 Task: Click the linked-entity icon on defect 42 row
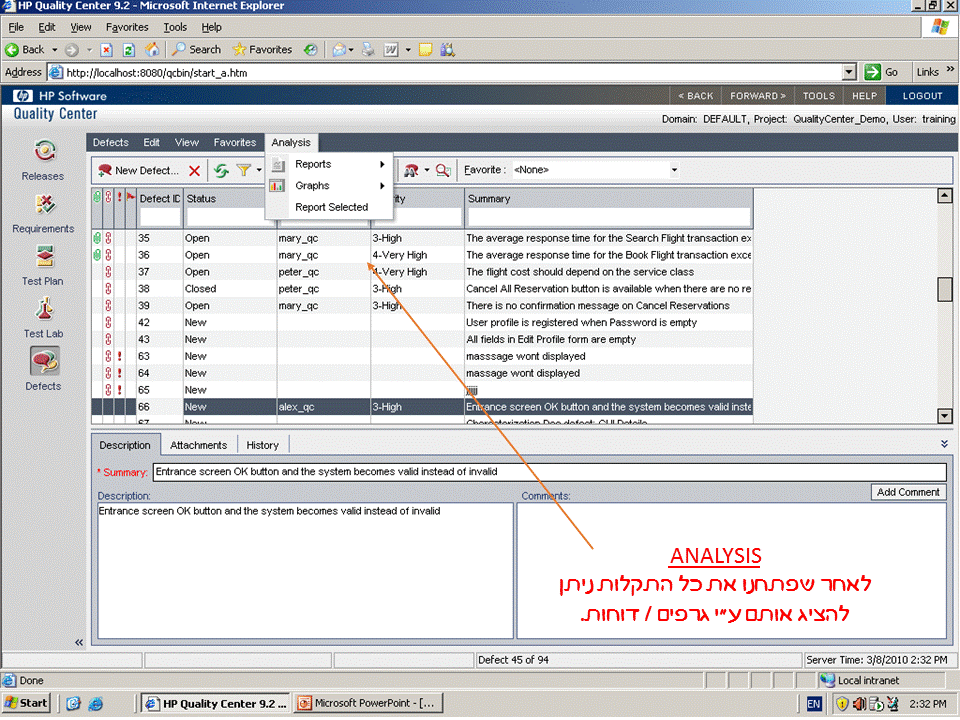[x=108, y=323]
